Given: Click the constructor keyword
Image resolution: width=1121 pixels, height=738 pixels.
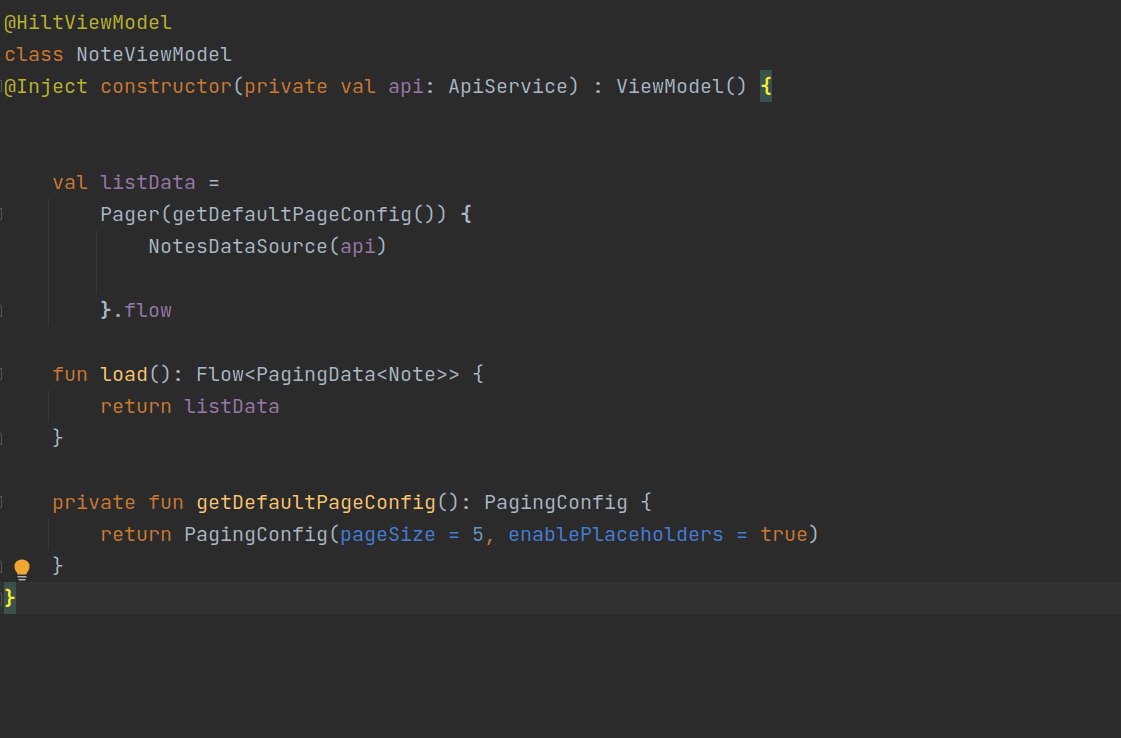Looking at the screenshot, I should [166, 87].
